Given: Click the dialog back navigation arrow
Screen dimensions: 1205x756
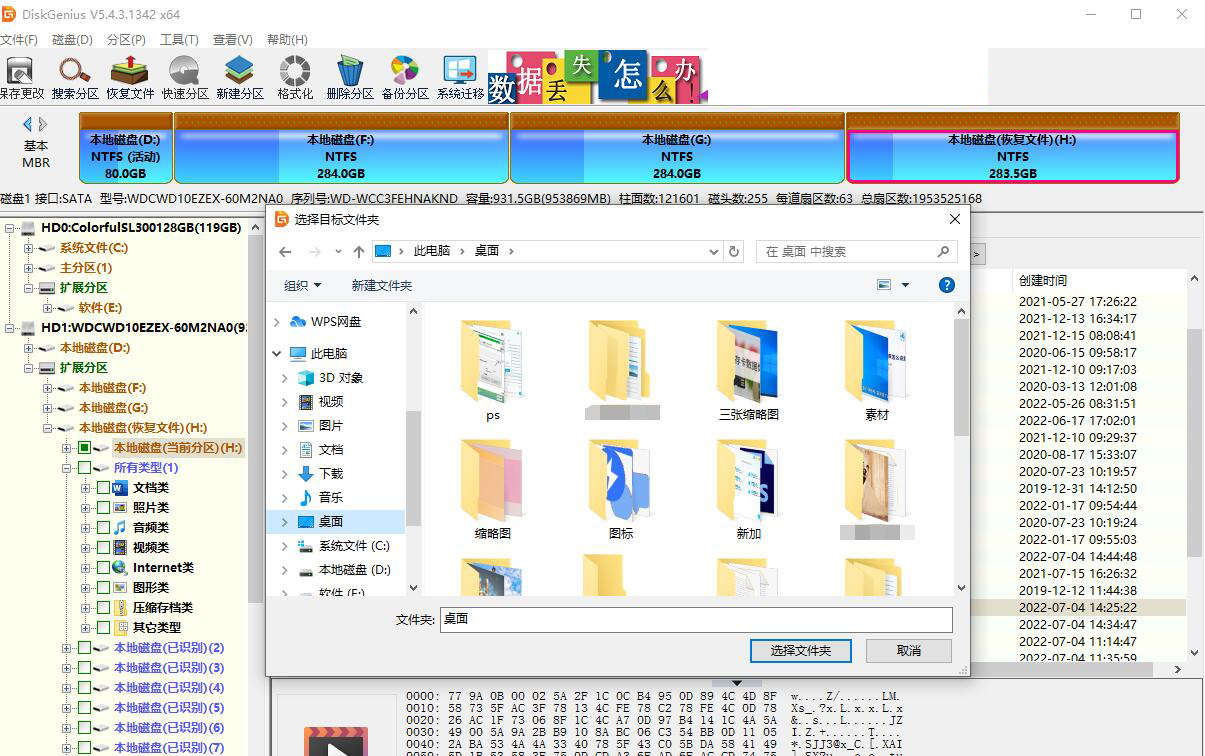Looking at the screenshot, I should tap(285, 251).
